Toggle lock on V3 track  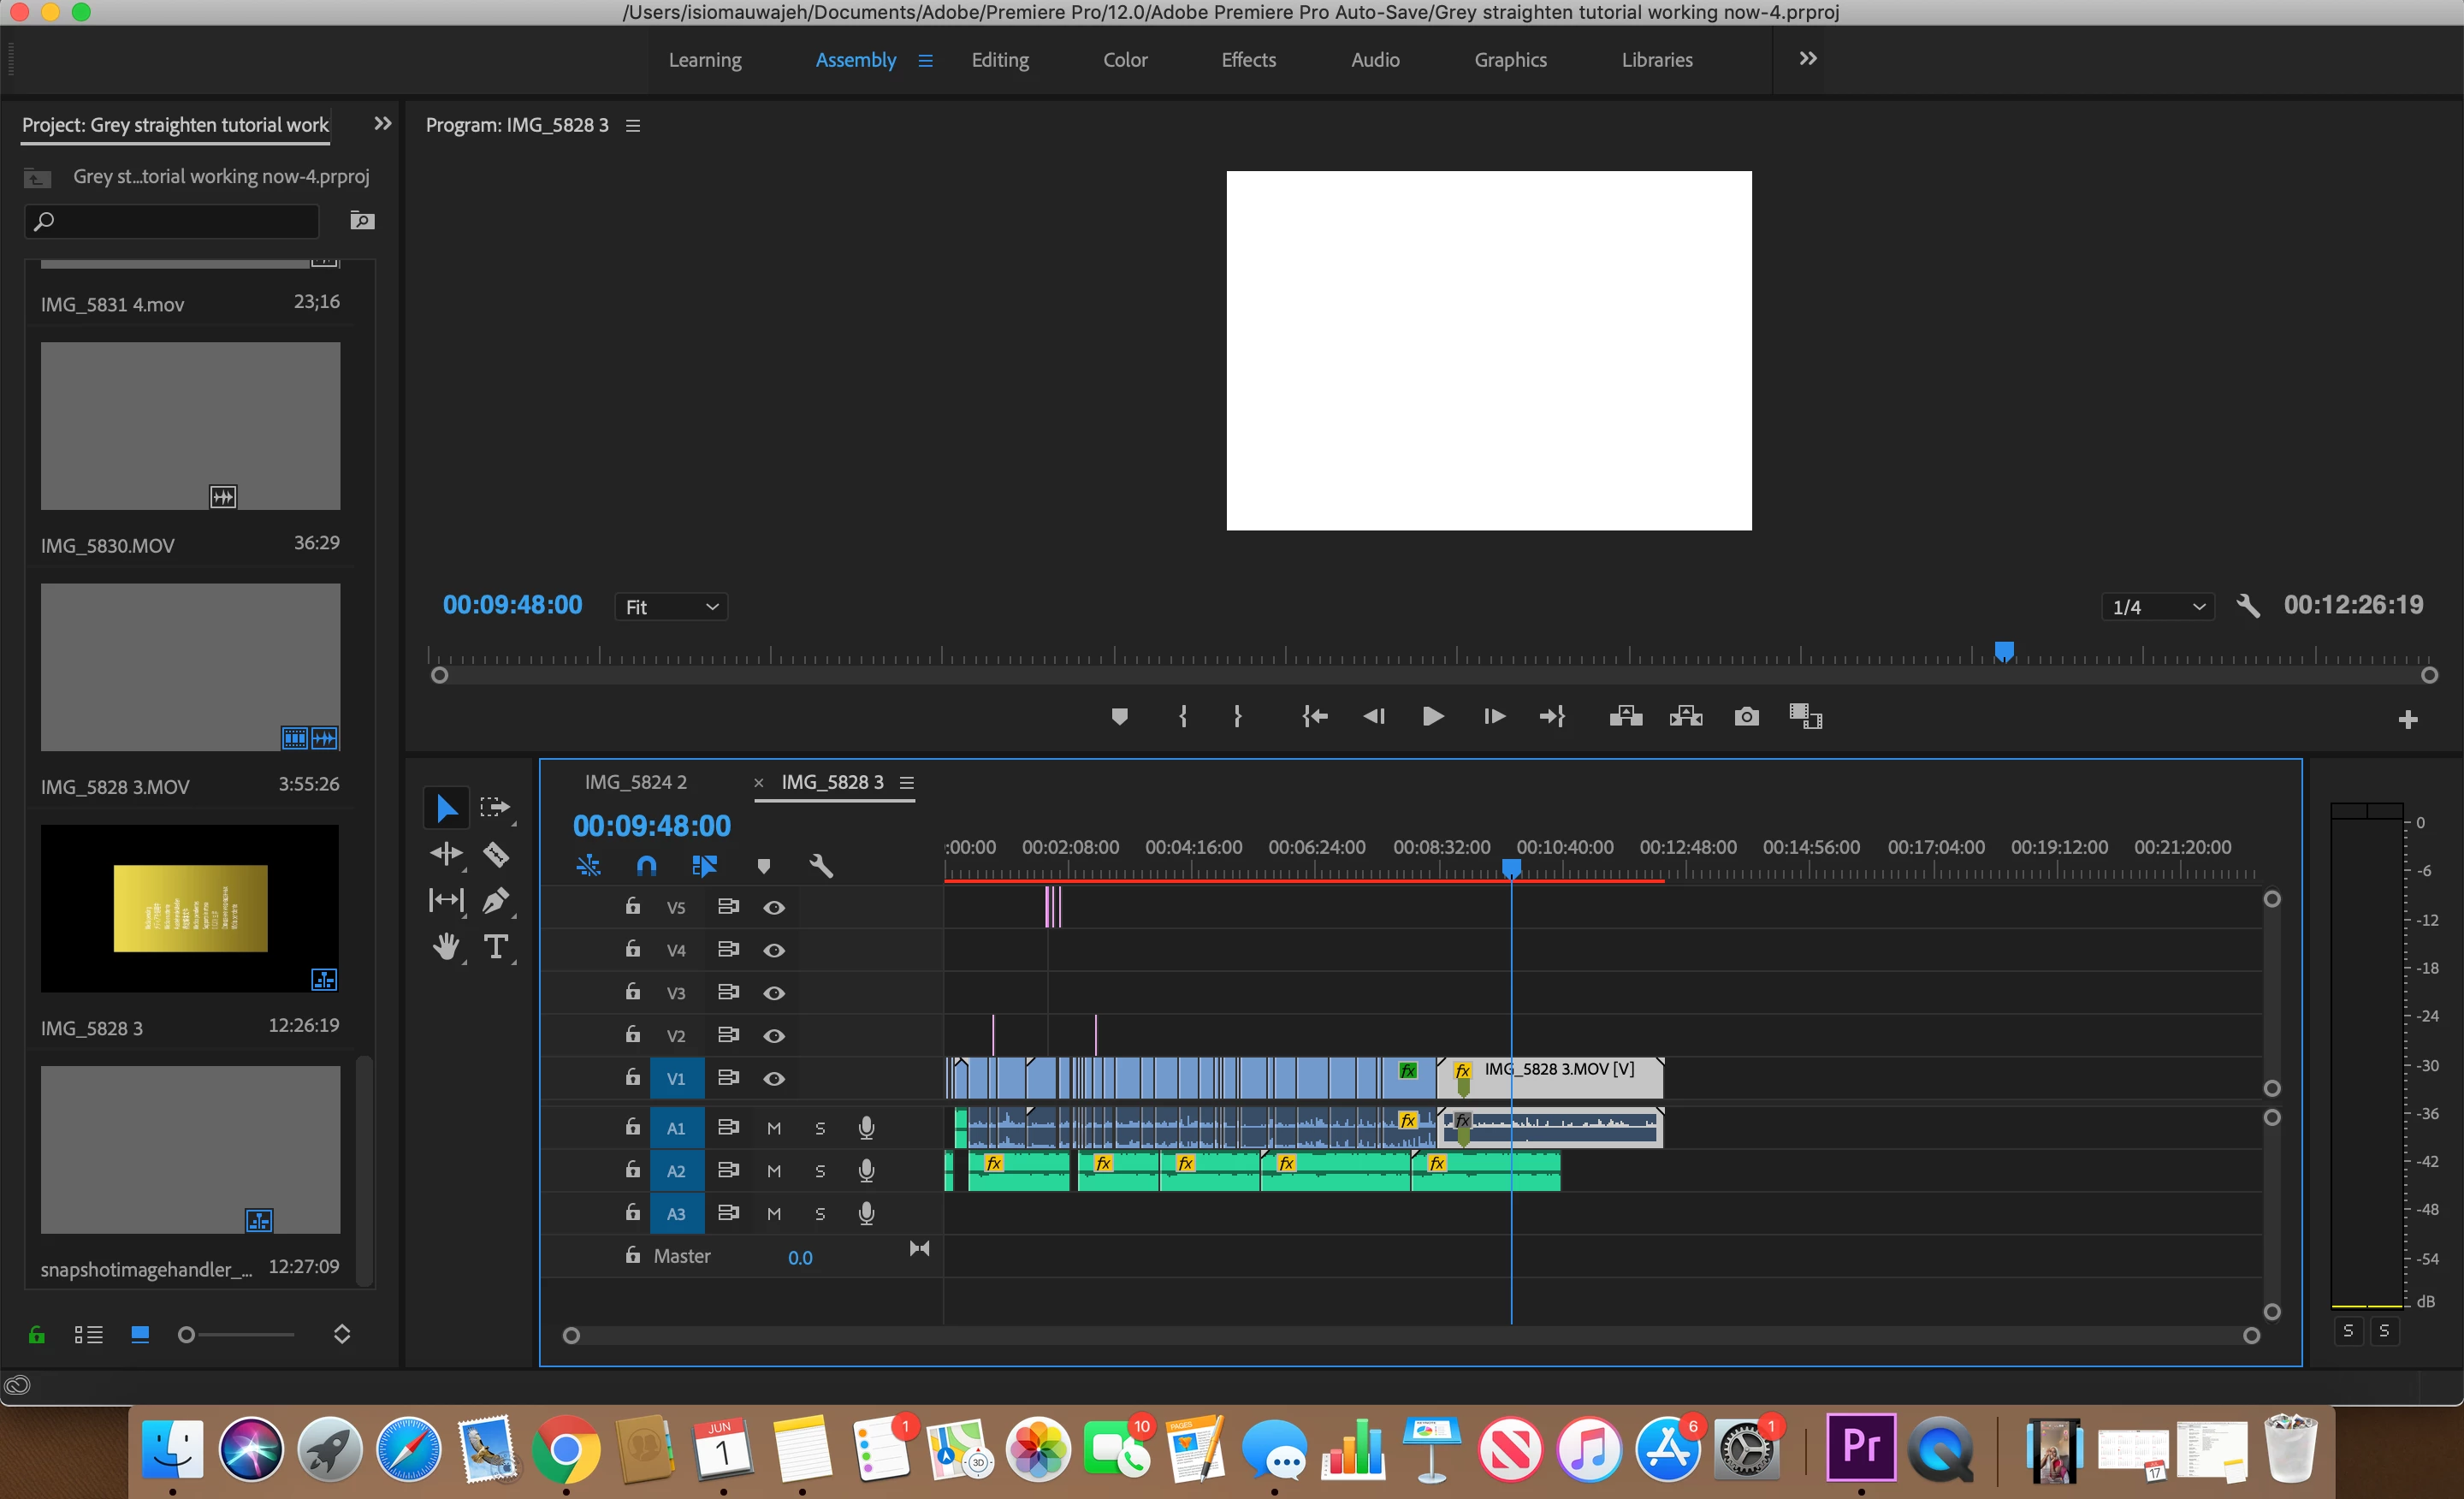(x=633, y=992)
